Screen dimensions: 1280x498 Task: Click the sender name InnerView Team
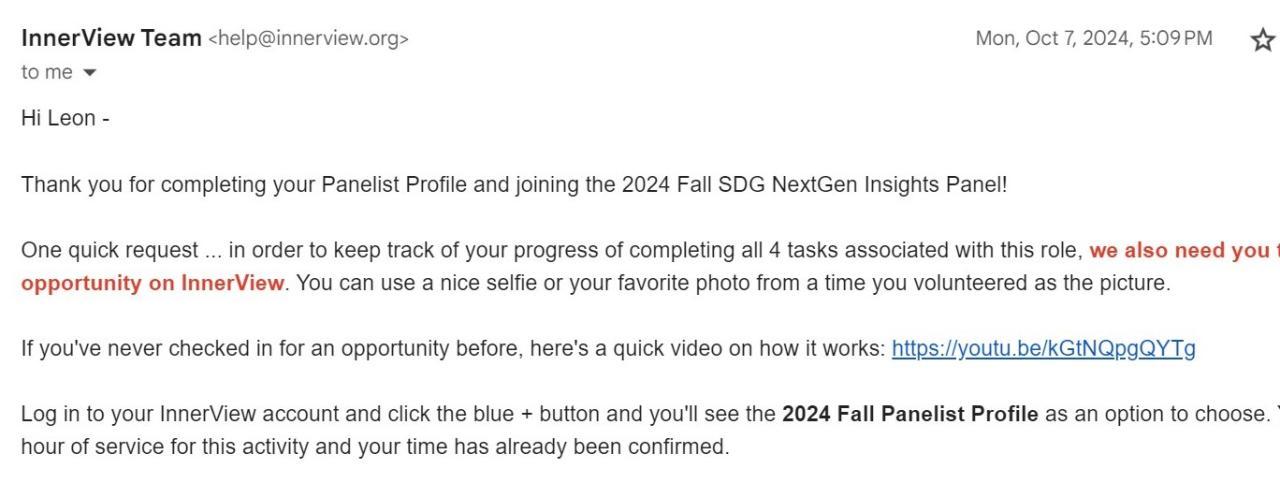pos(111,39)
